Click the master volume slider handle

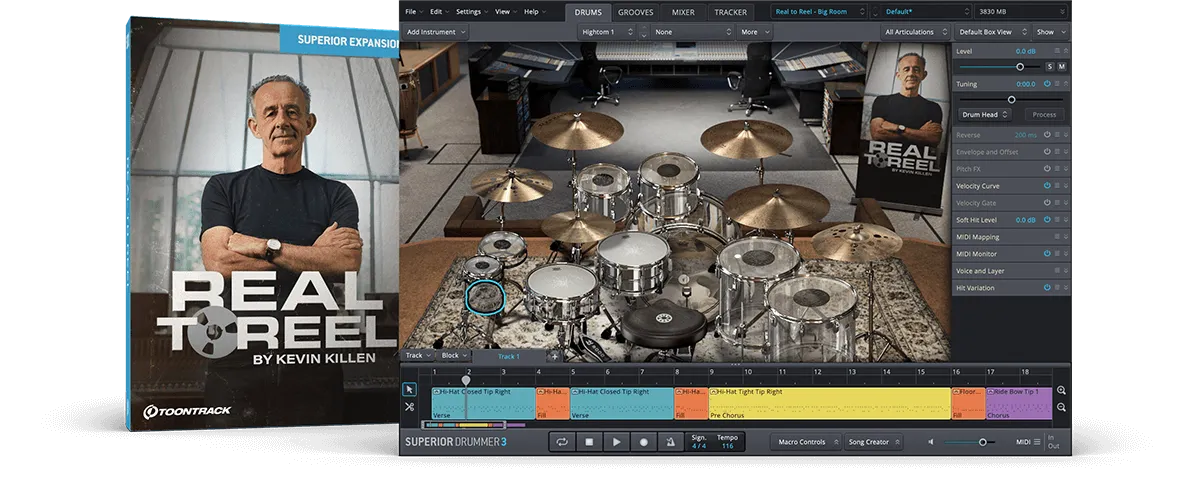click(982, 441)
